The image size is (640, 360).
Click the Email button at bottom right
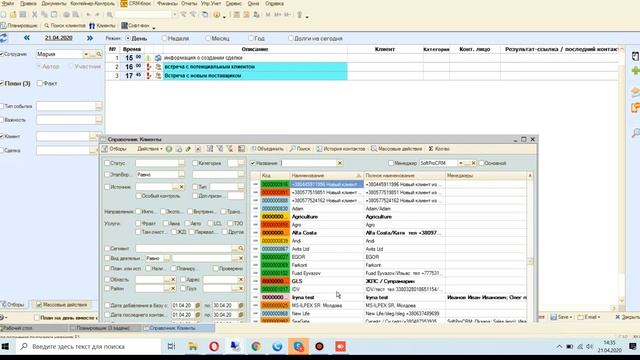coord(589,317)
